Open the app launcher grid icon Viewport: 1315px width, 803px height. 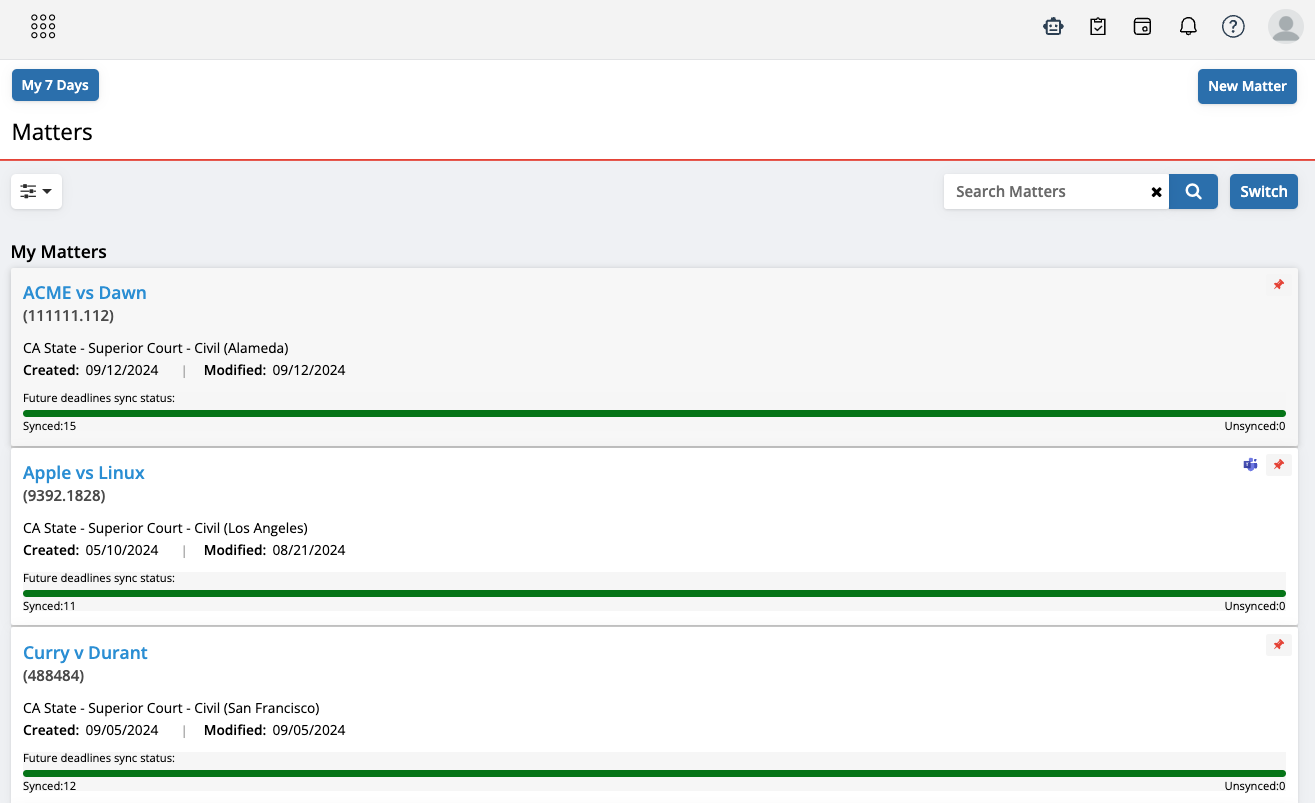point(43,27)
